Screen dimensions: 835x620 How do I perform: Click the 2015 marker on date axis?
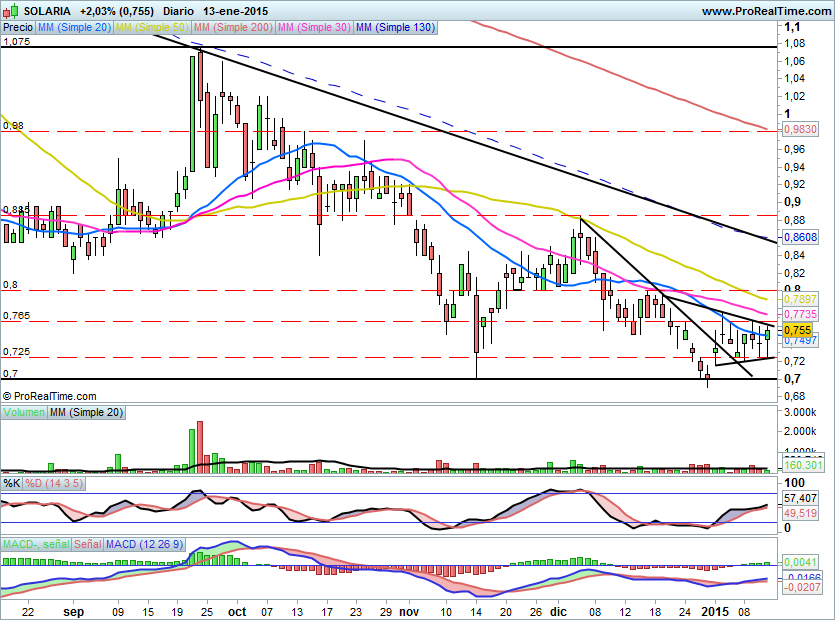[715, 609]
